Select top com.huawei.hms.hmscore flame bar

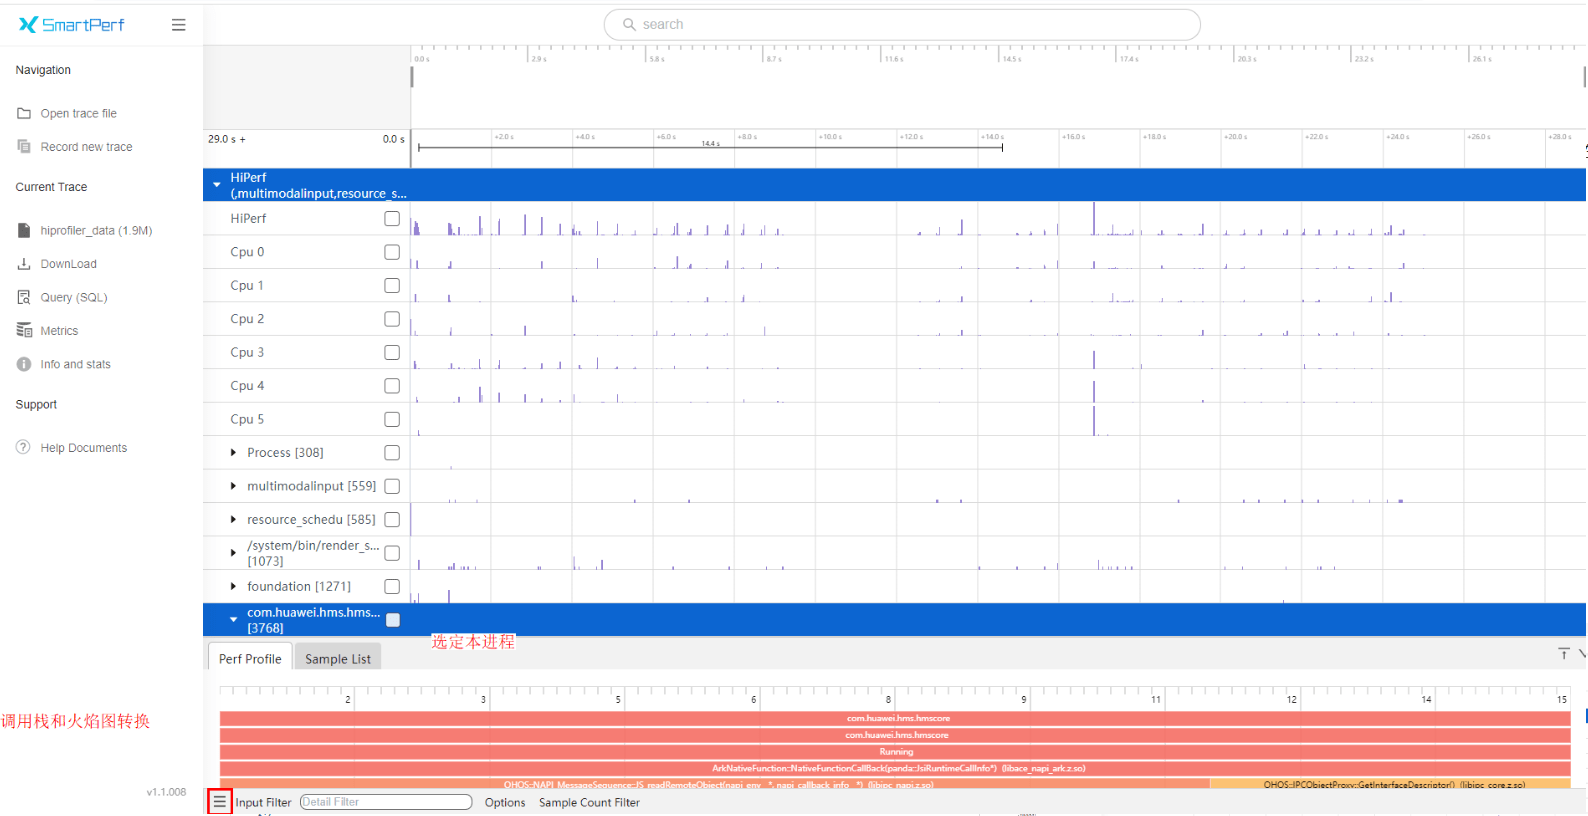pyautogui.click(x=895, y=718)
